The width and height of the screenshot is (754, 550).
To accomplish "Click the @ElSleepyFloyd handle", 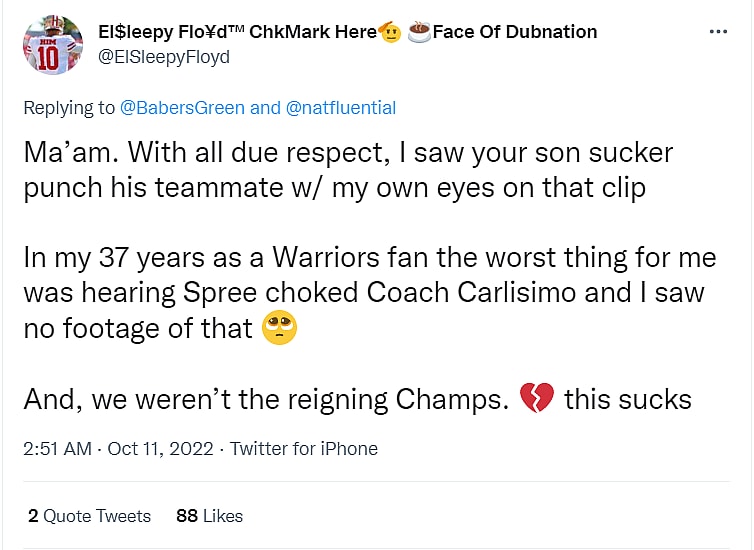I will pyautogui.click(x=162, y=57).
